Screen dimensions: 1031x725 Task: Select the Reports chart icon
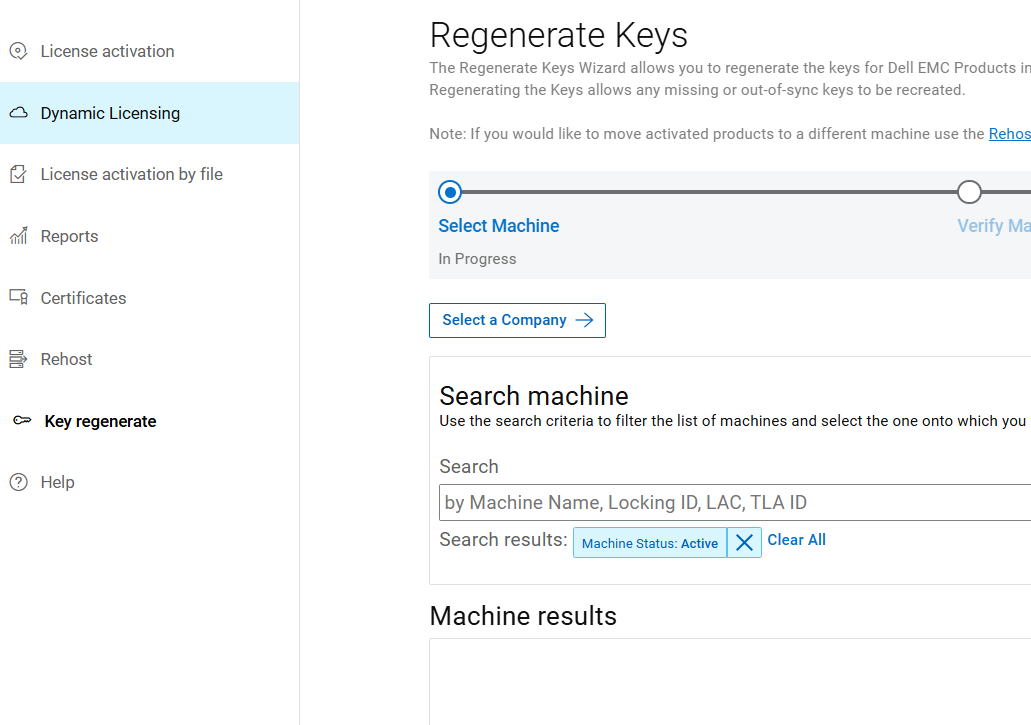[x=18, y=235]
